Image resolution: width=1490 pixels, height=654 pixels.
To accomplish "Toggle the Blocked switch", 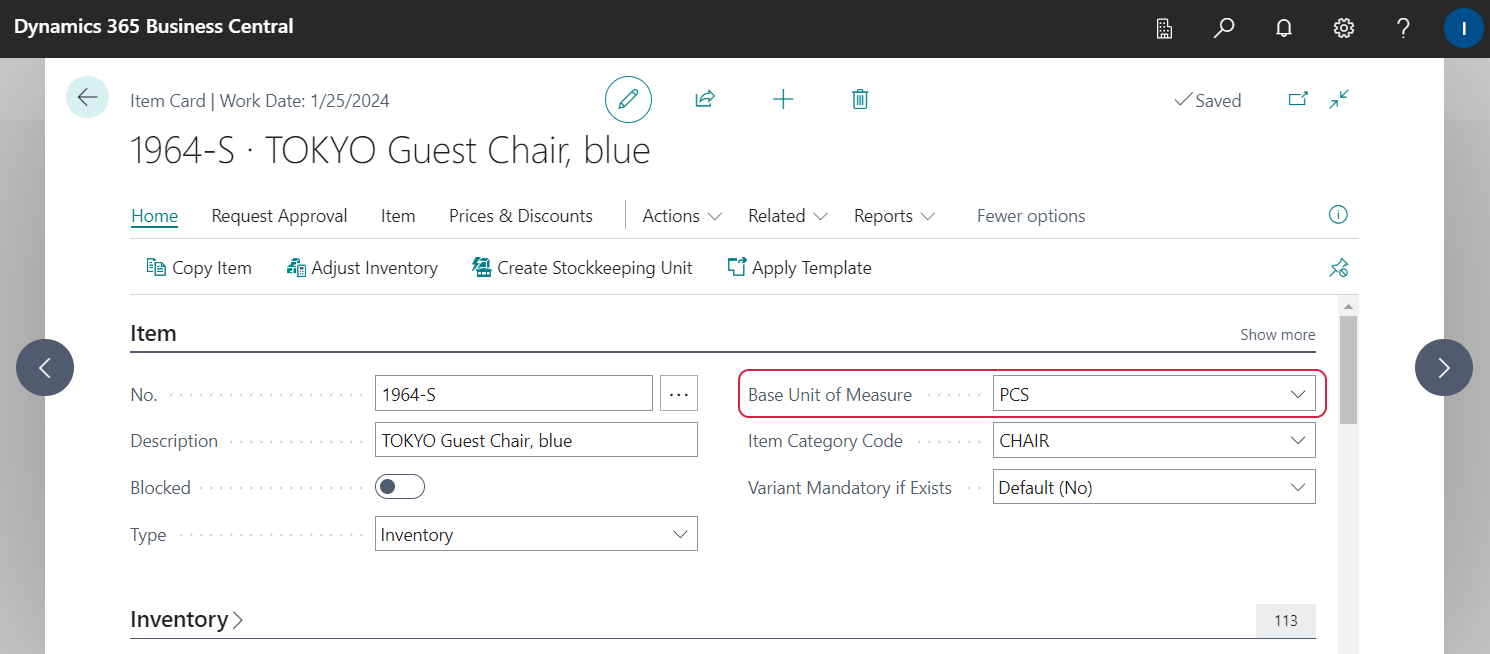I will click(x=400, y=487).
